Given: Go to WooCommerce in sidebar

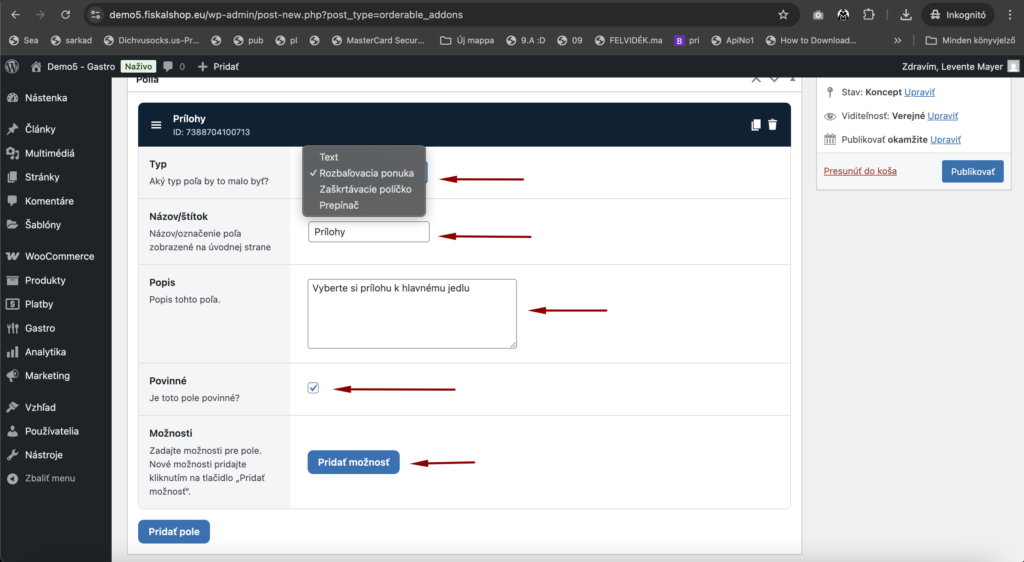Looking at the screenshot, I should coord(59,256).
